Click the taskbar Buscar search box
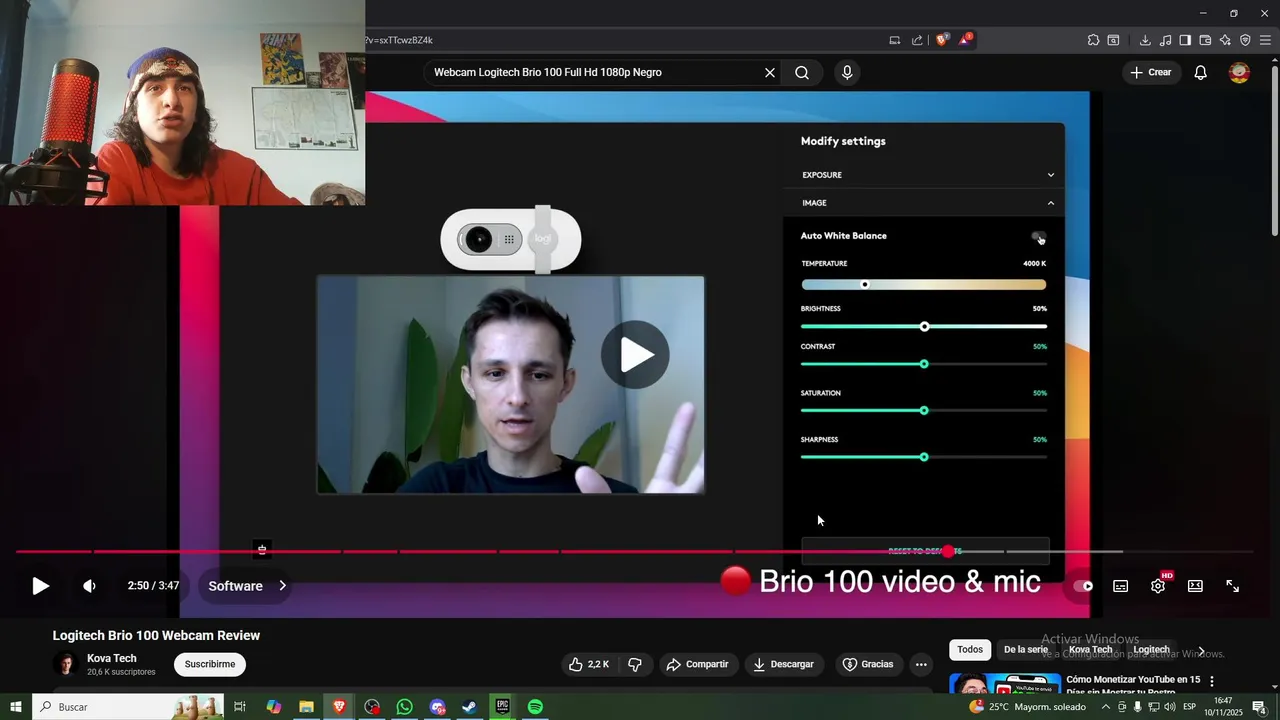Screen dimensions: 1280x720 [128, 707]
